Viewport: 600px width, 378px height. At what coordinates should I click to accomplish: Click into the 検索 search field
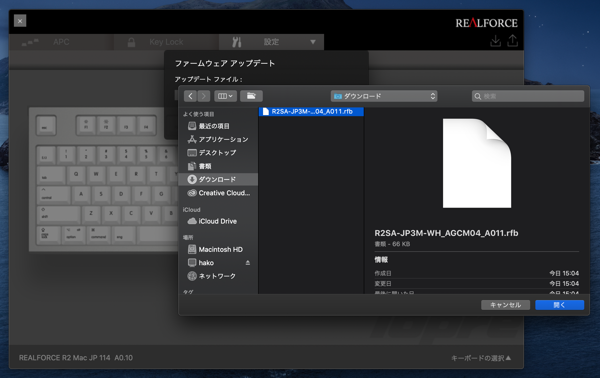(528, 96)
